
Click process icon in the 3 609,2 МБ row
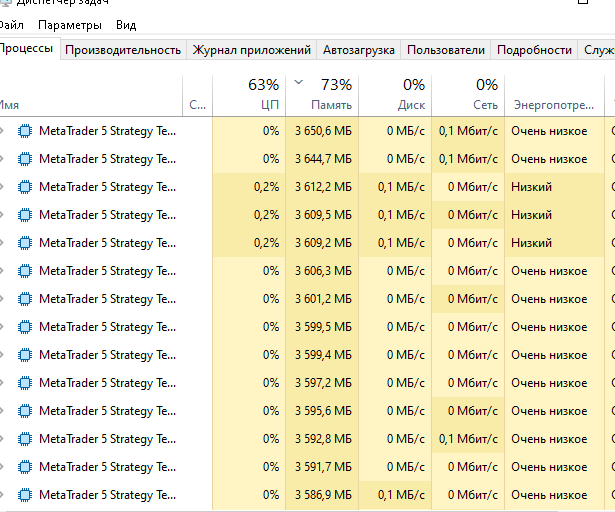(x=25, y=243)
